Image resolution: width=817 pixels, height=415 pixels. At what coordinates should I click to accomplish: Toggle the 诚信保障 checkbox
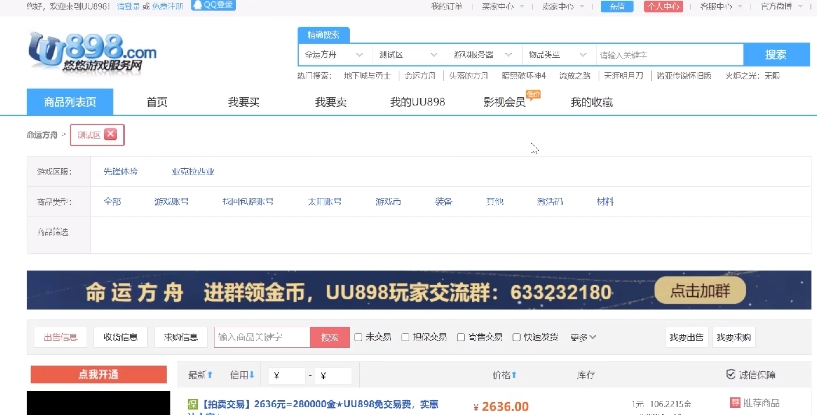(x=731, y=374)
